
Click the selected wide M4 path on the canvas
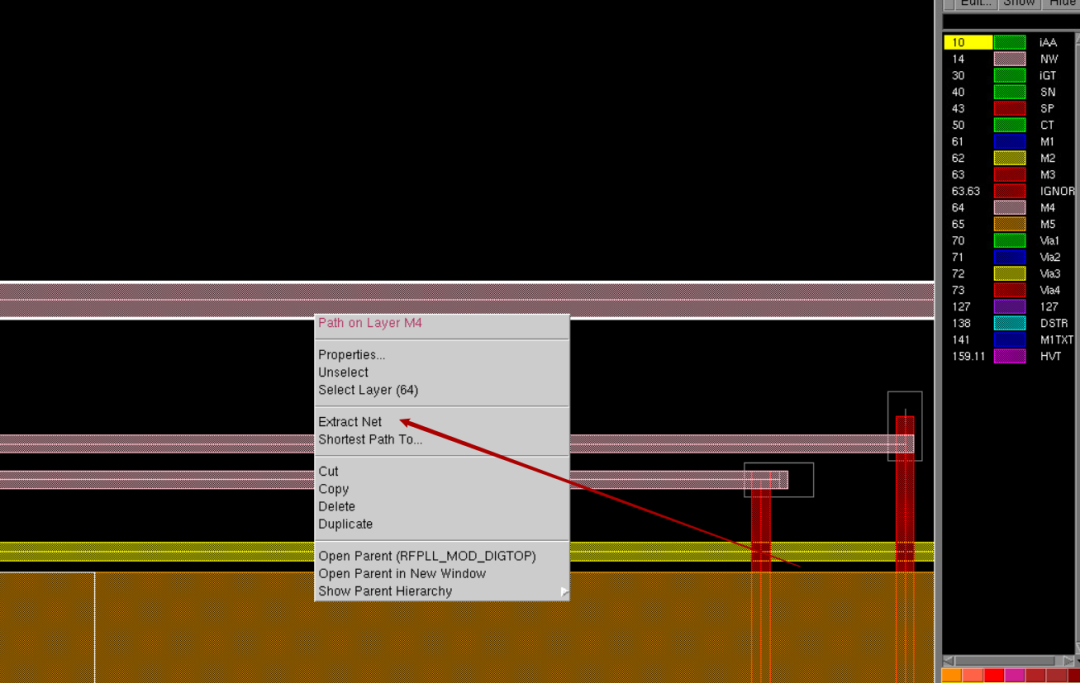(467, 300)
